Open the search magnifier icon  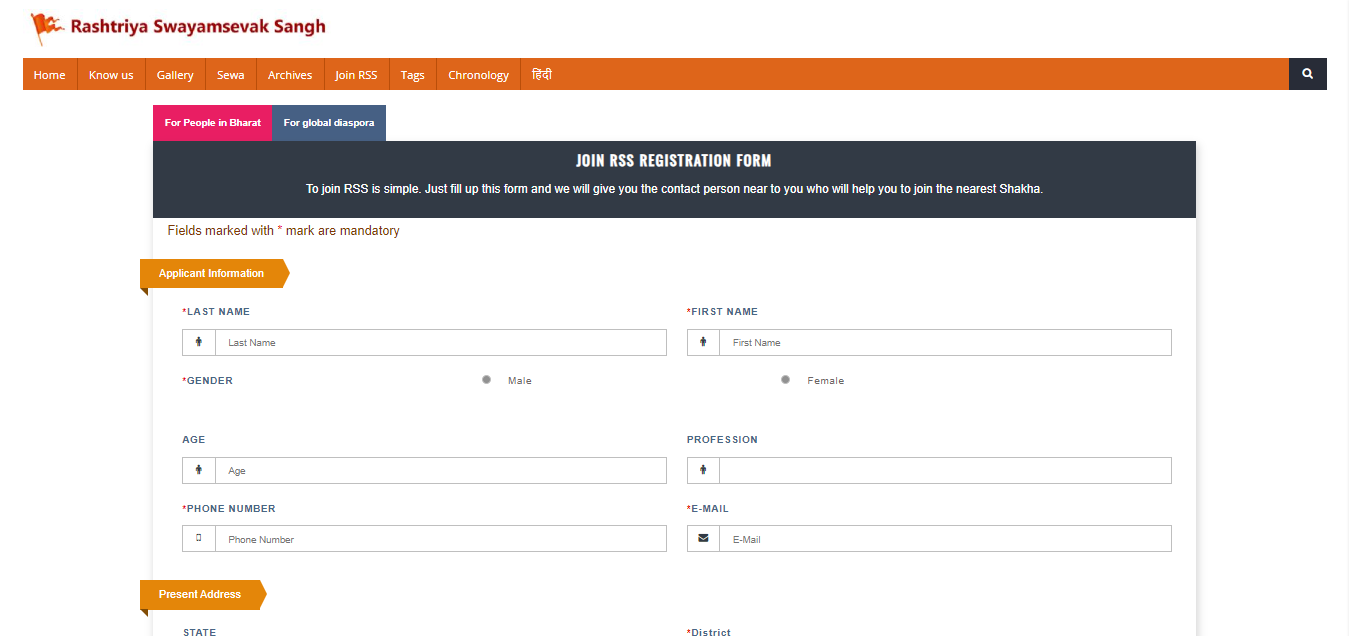[1307, 74]
